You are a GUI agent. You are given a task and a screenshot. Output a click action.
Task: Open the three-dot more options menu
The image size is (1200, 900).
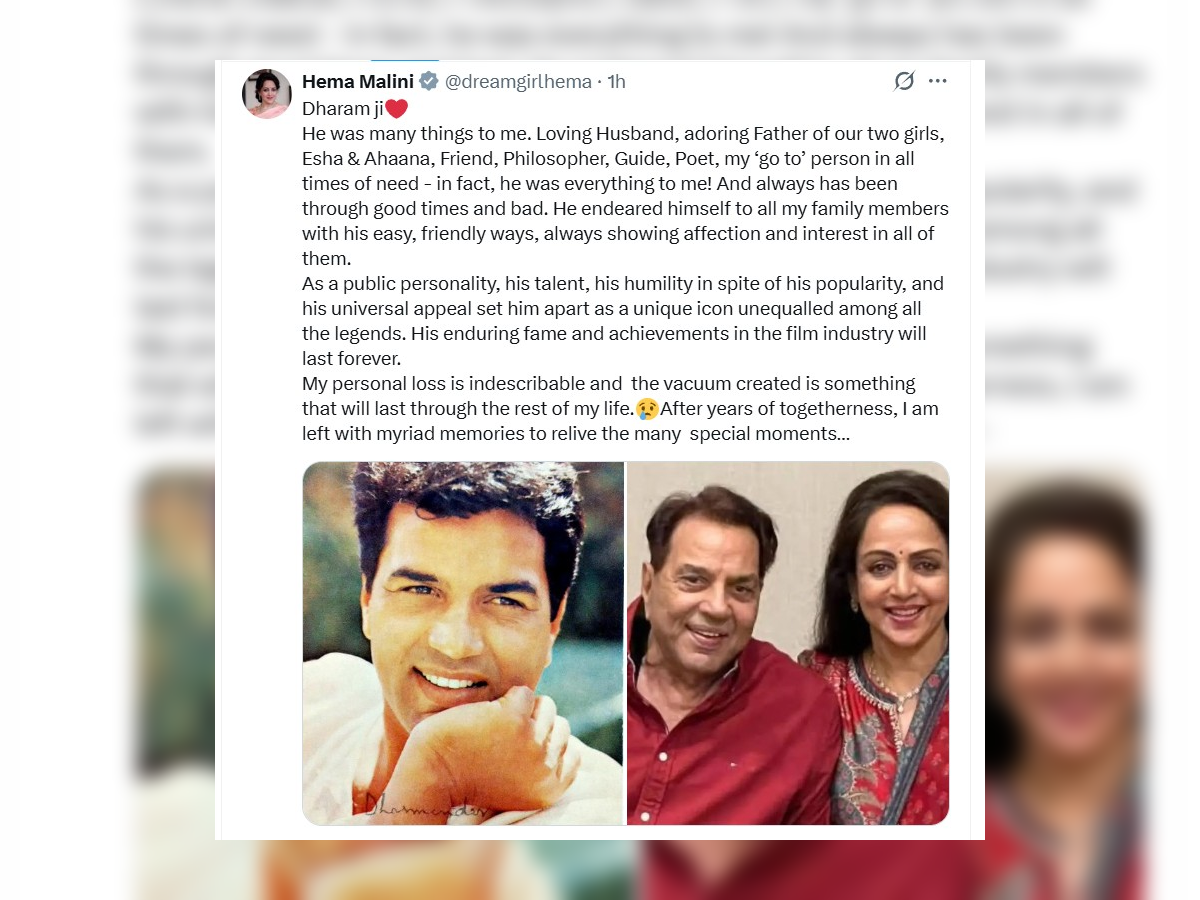937,81
